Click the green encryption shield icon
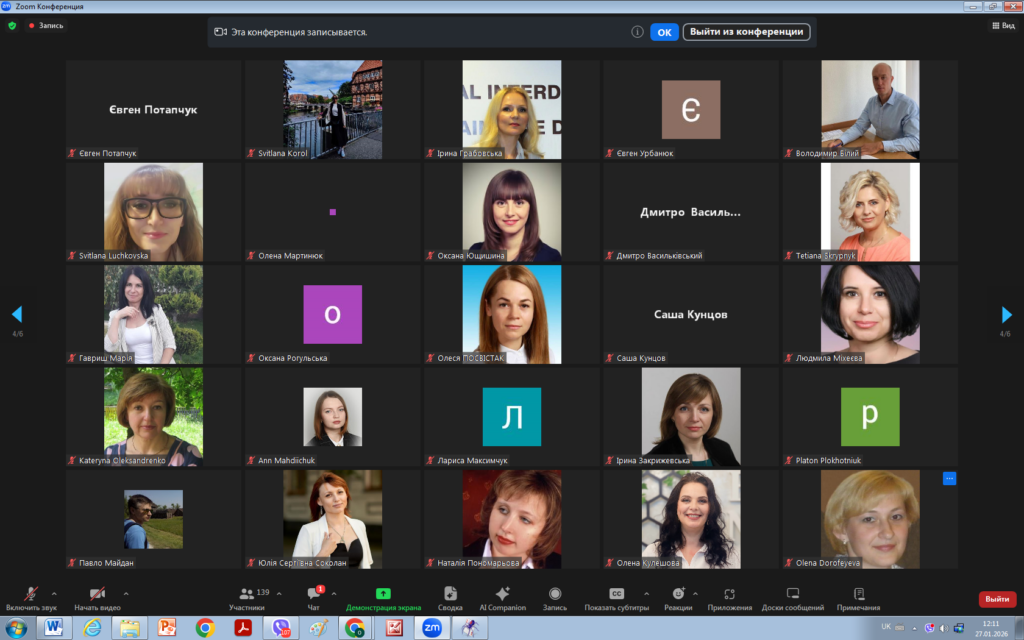This screenshot has height=640, width=1024. tap(12, 26)
